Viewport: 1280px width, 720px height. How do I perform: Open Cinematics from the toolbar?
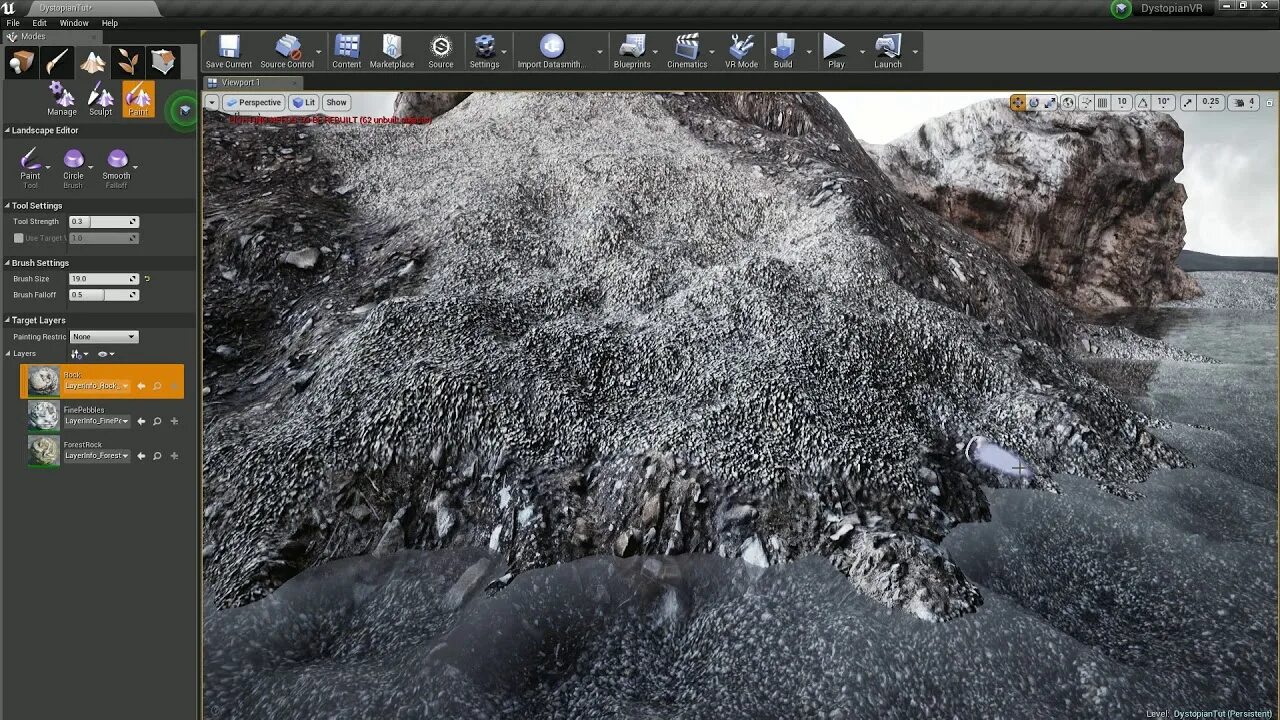687,51
